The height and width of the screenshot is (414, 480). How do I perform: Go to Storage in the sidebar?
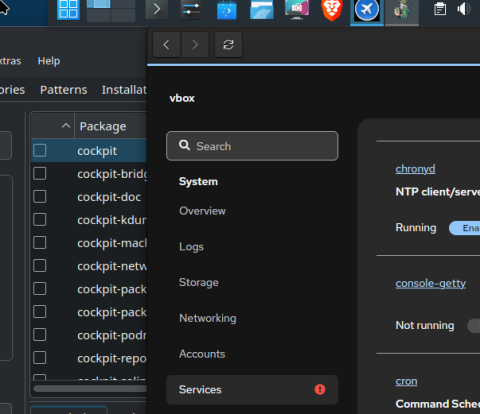tap(199, 282)
